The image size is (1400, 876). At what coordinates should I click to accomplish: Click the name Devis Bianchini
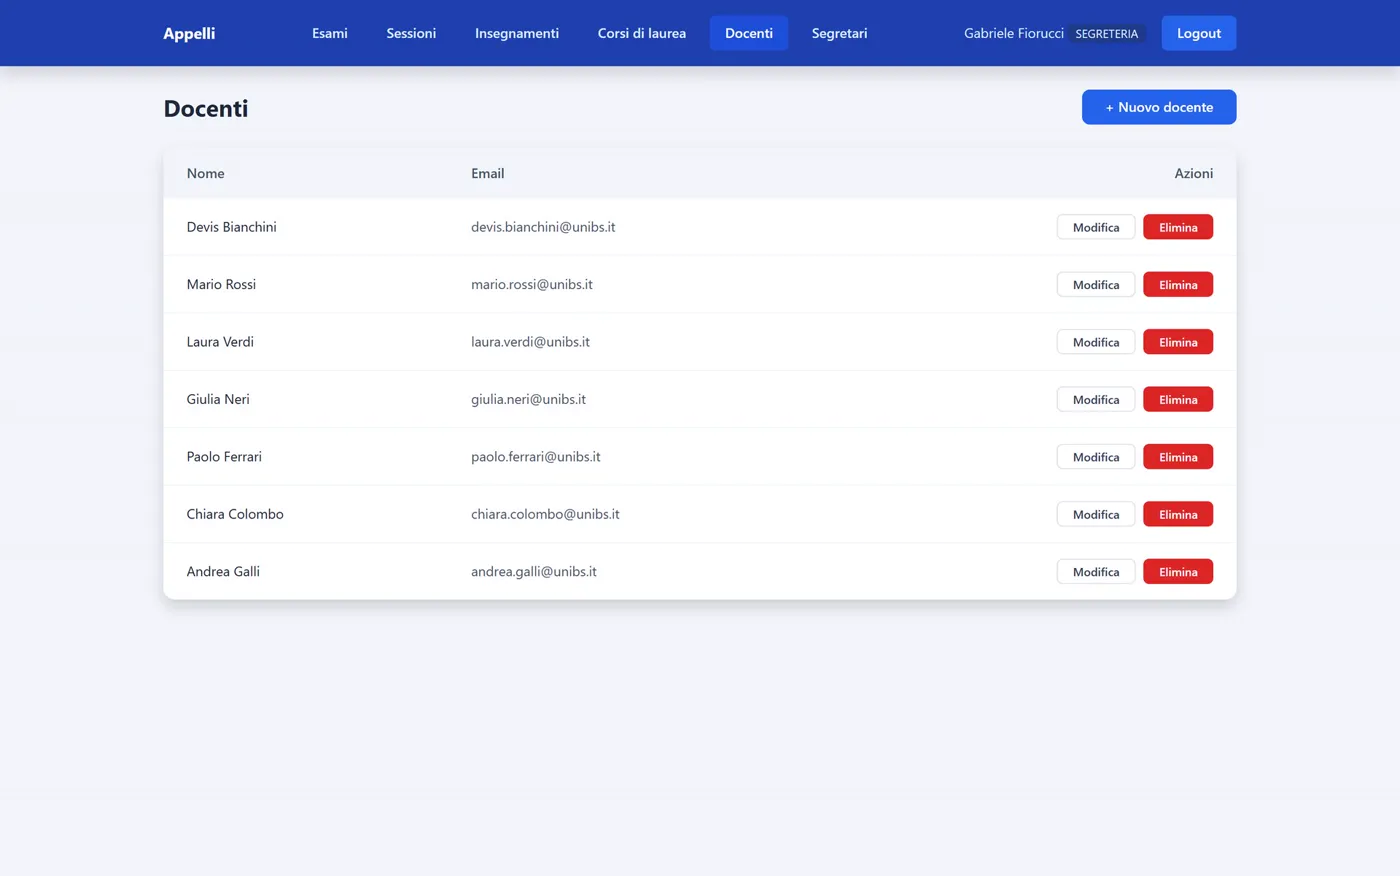click(231, 227)
